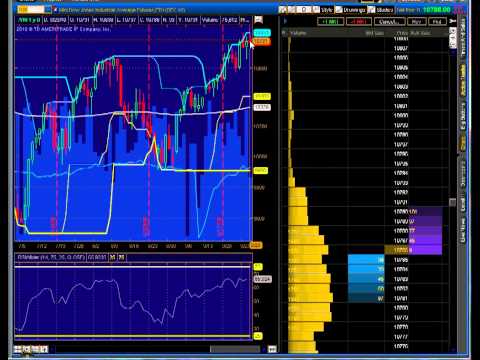Click the Drawings pencil icon
480x360 pixels.
click(x=338, y=10)
